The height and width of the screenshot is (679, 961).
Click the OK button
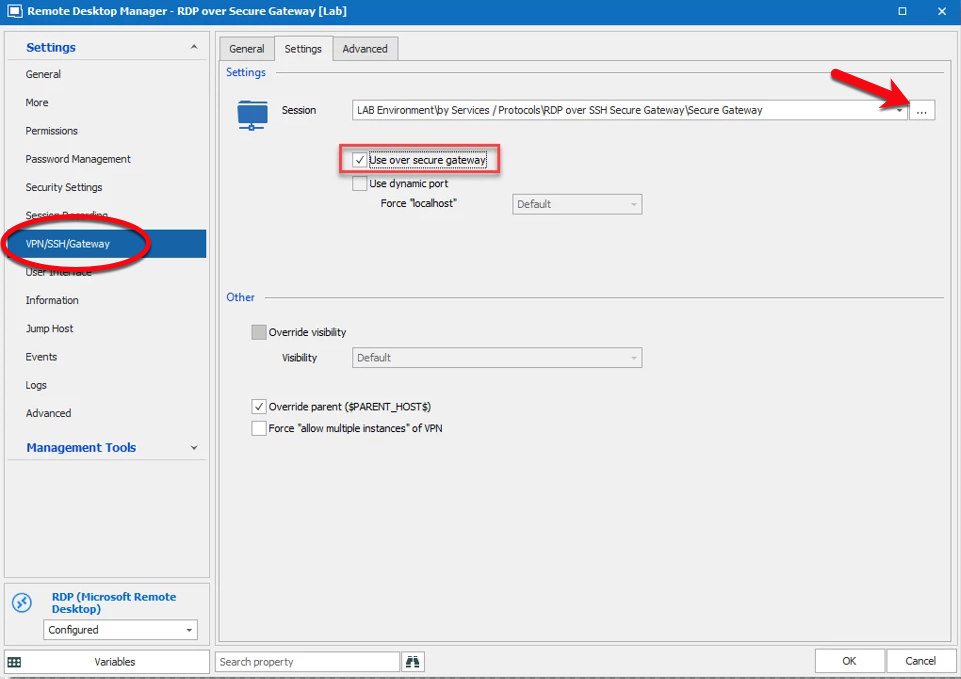[849, 661]
